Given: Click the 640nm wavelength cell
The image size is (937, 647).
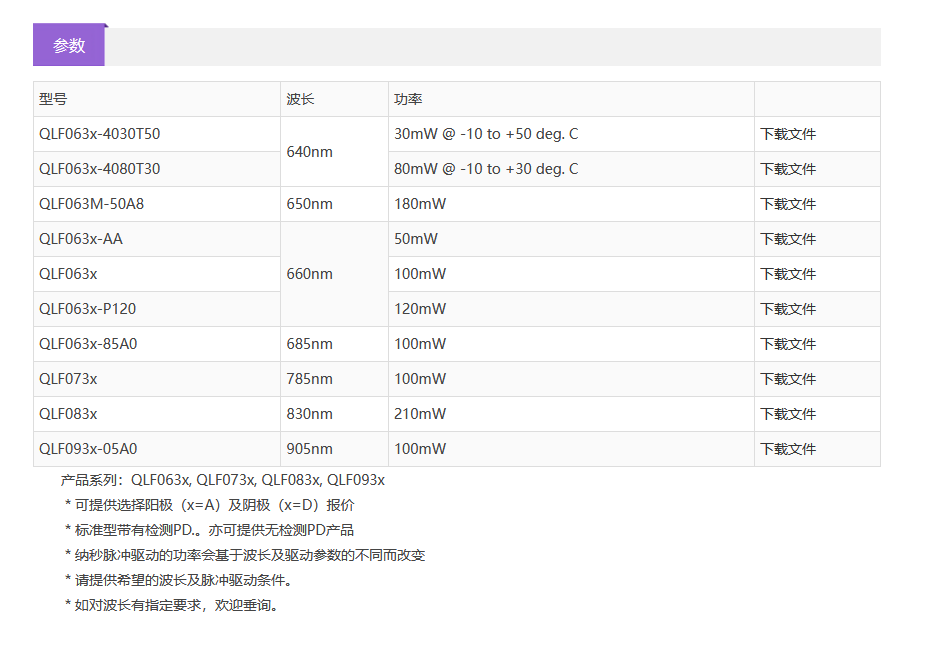Looking at the screenshot, I should [309, 152].
